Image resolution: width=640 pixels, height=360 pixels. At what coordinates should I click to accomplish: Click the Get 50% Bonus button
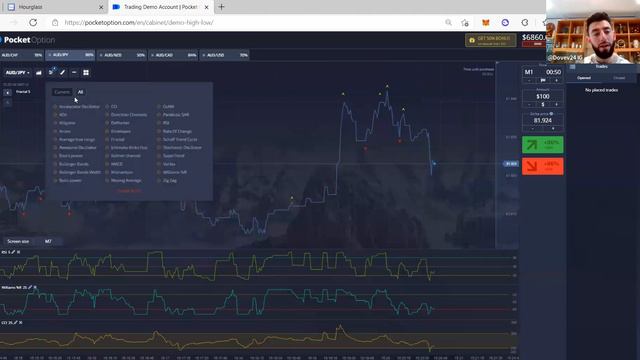pos(491,40)
